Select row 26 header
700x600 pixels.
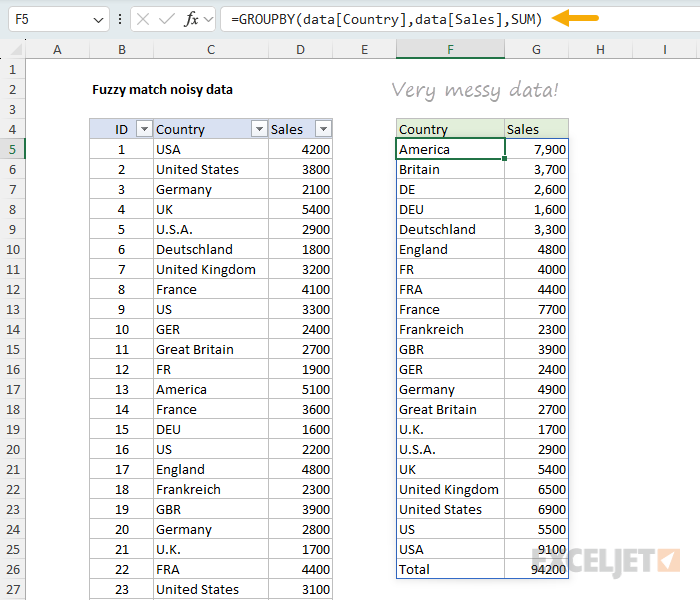point(12,570)
